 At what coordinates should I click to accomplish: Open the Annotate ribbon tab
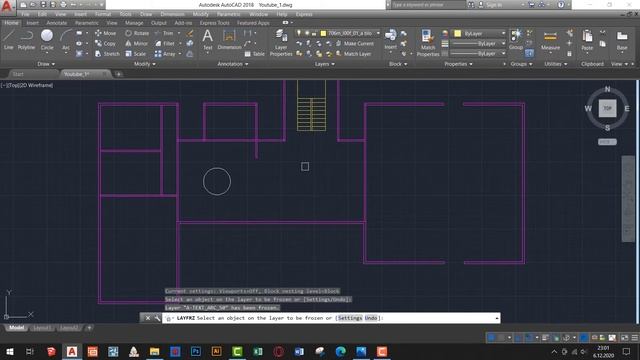click(x=56, y=23)
